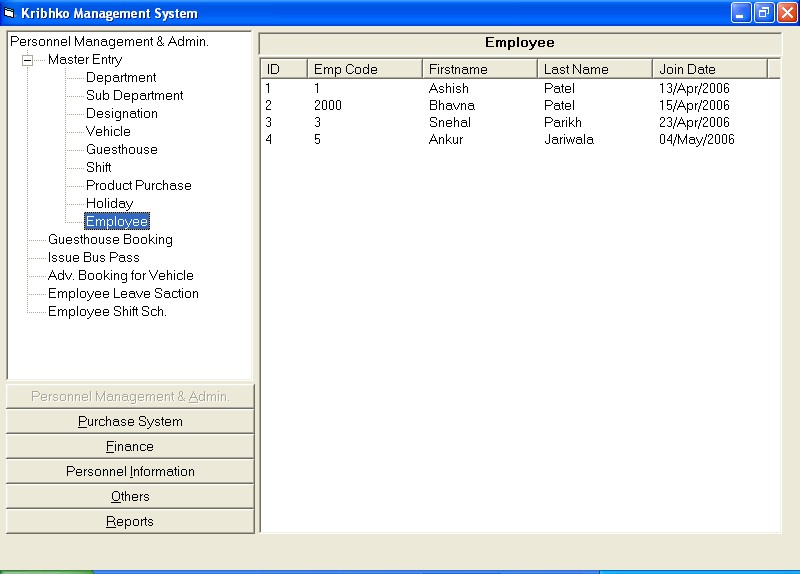Collapse the Master Entry tree node

coord(27,60)
